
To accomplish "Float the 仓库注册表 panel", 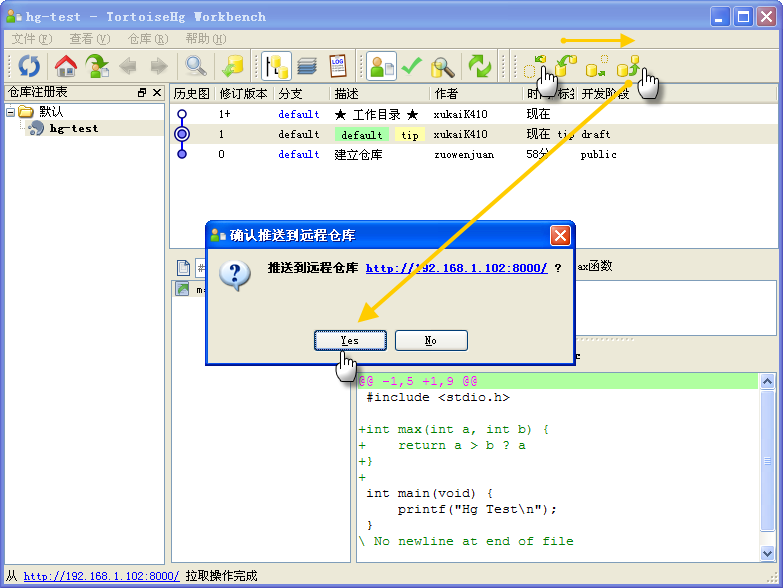I will 142,92.
